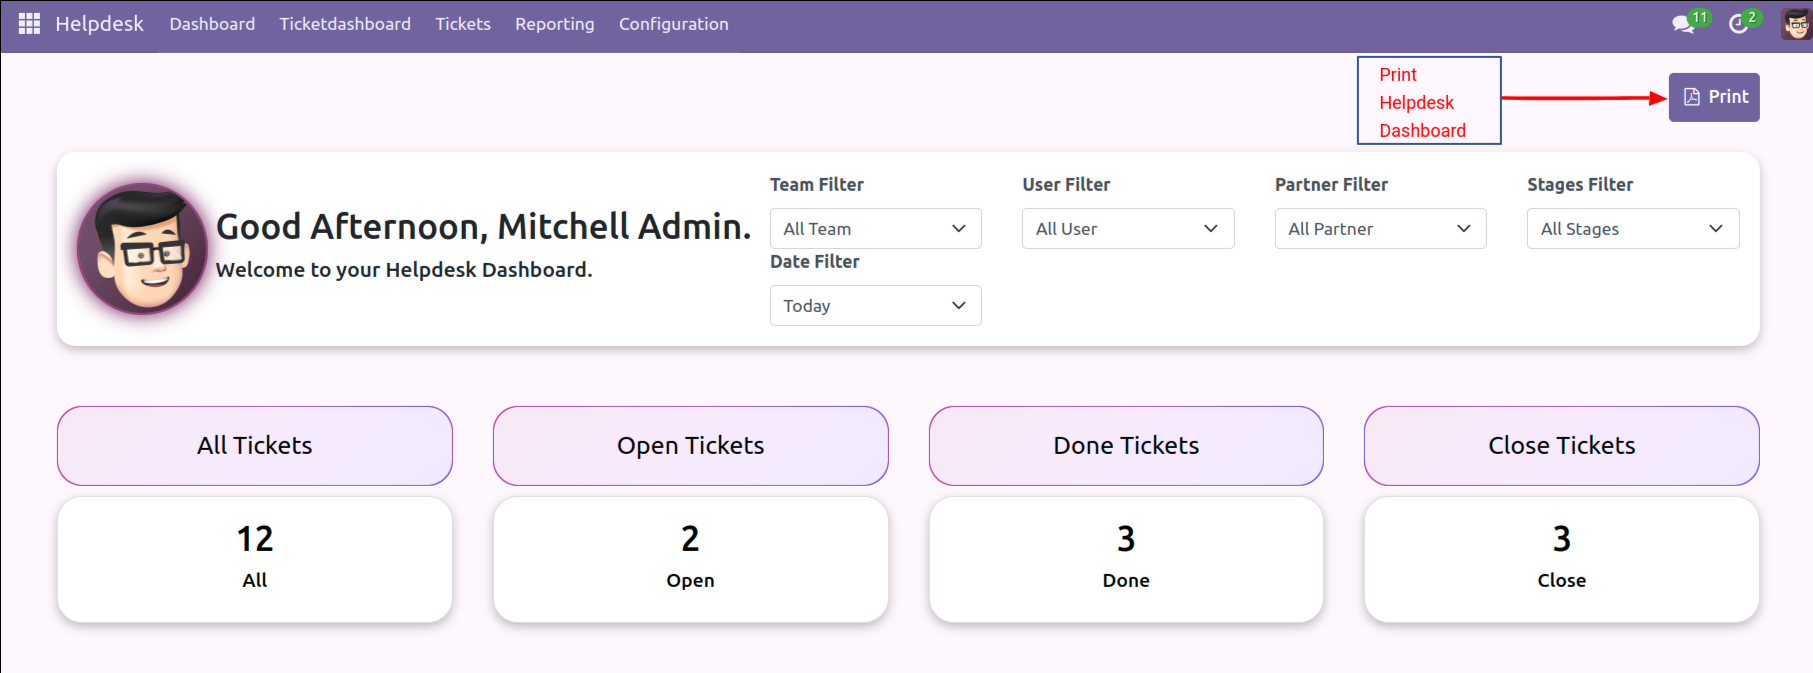Open the 12 All tickets count card
Viewport: 1813px width, 673px height.
(x=255, y=560)
